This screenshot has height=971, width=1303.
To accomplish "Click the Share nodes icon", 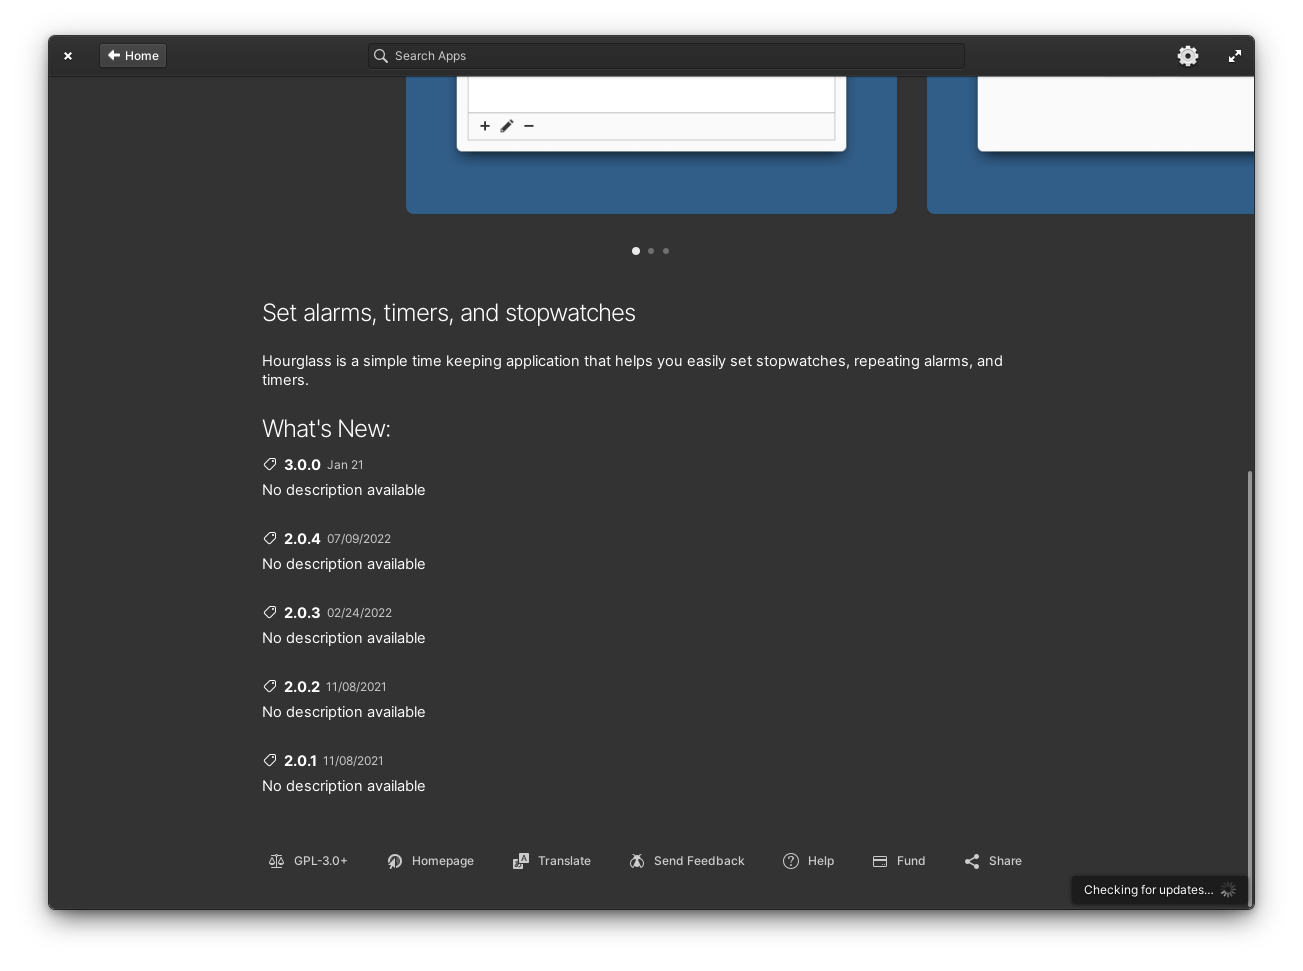I will tap(972, 861).
